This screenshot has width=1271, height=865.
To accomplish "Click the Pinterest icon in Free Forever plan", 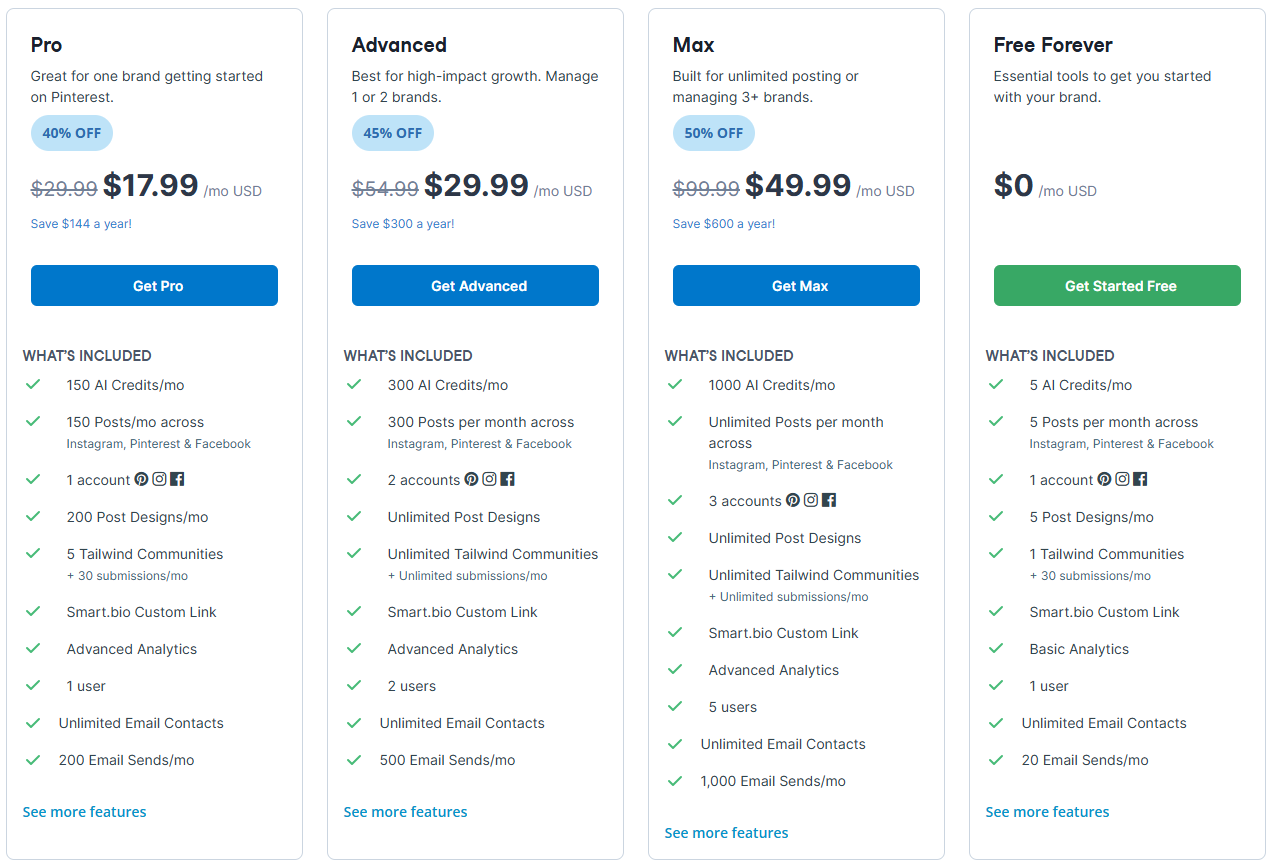I will click(1105, 479).
